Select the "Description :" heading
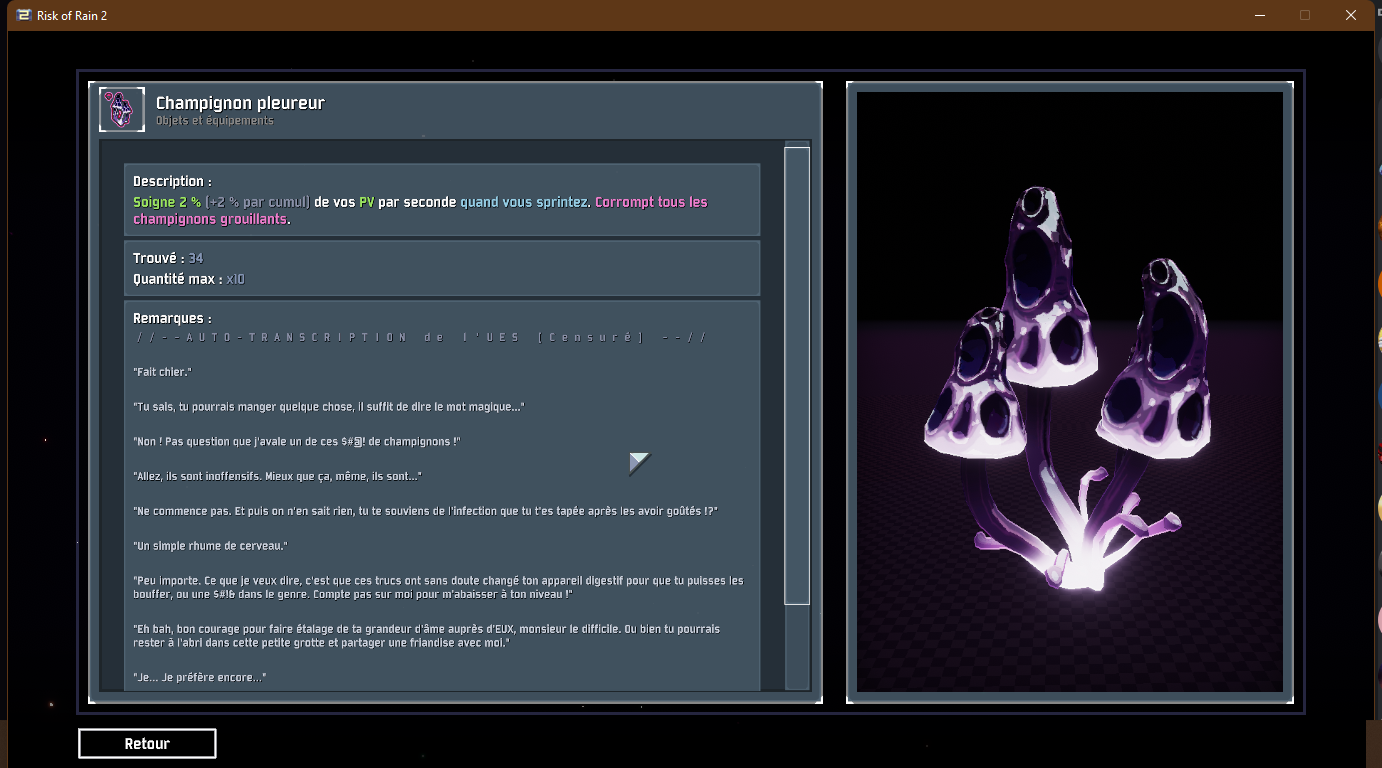 (172, 181)
